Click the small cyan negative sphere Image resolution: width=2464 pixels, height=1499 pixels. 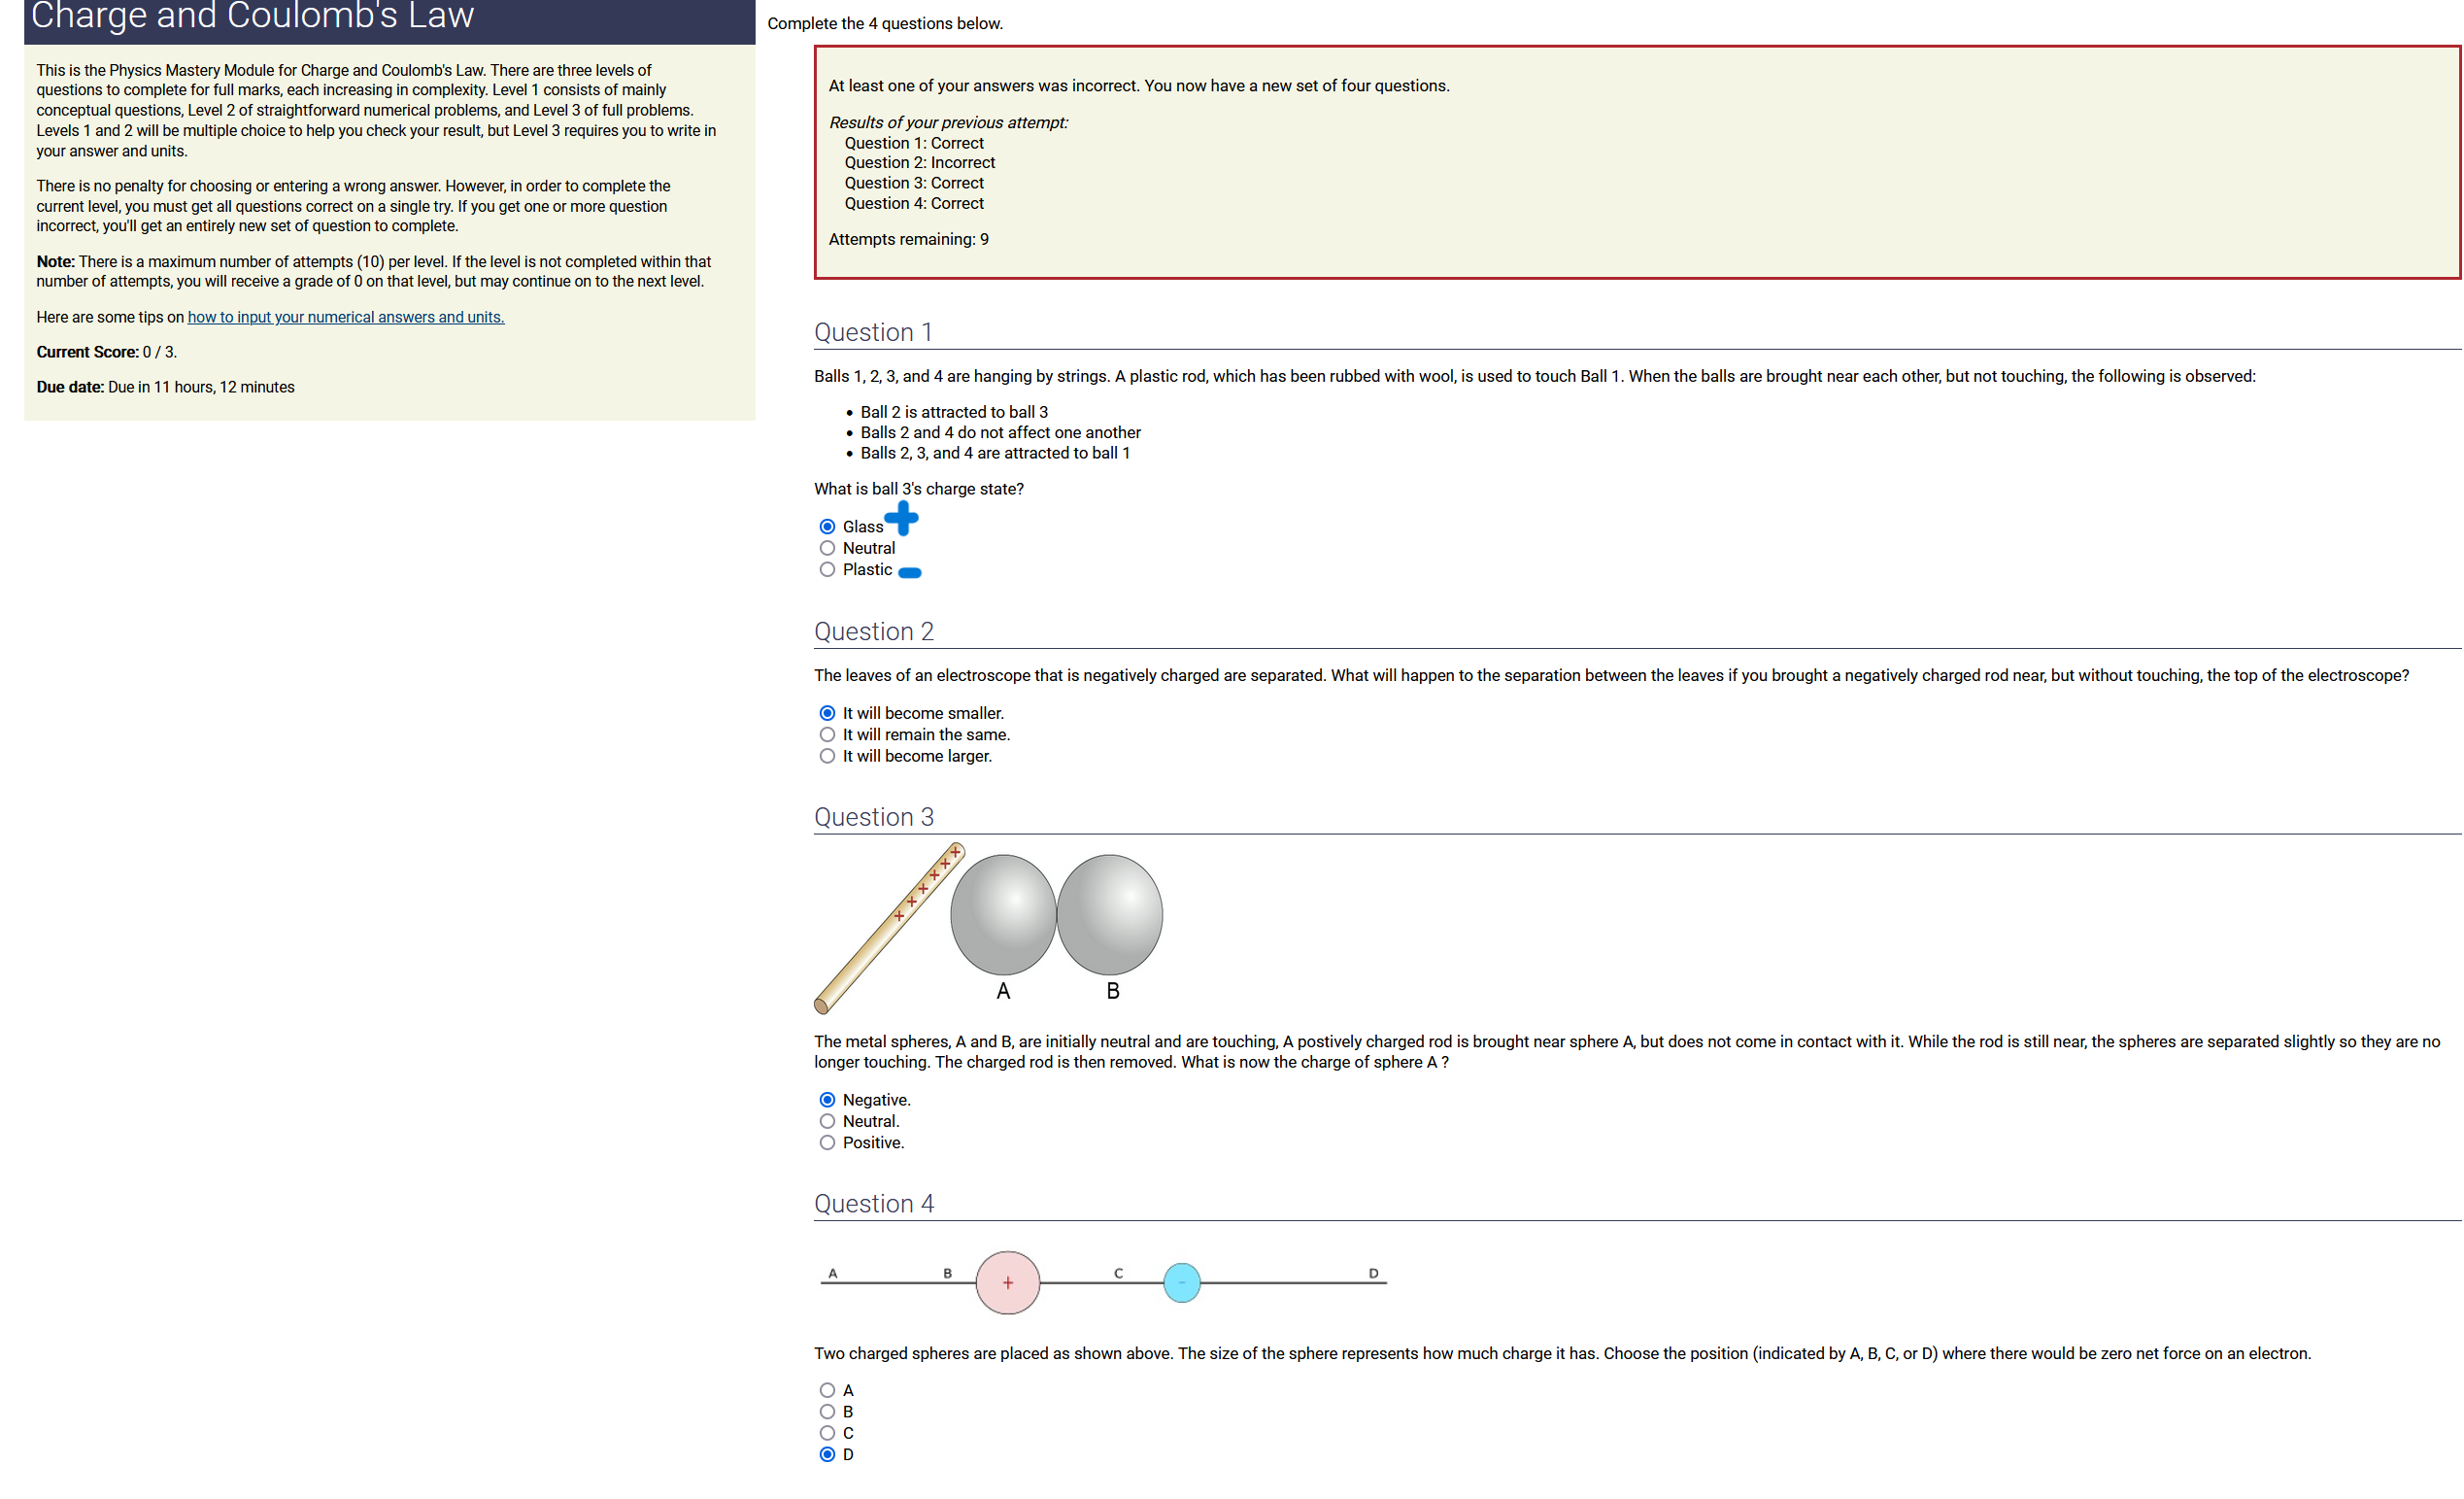1181,1283
